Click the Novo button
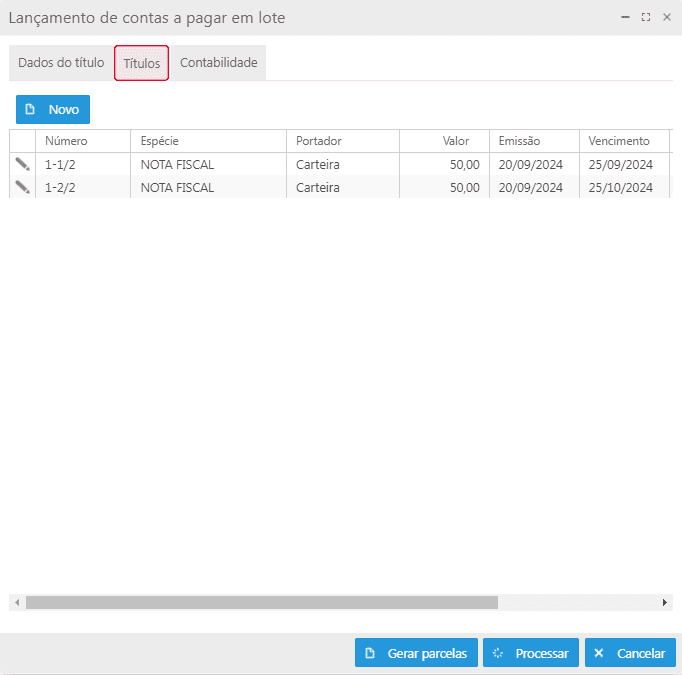The width and height of the screenshot is (682, 675). tap(53, 109)
